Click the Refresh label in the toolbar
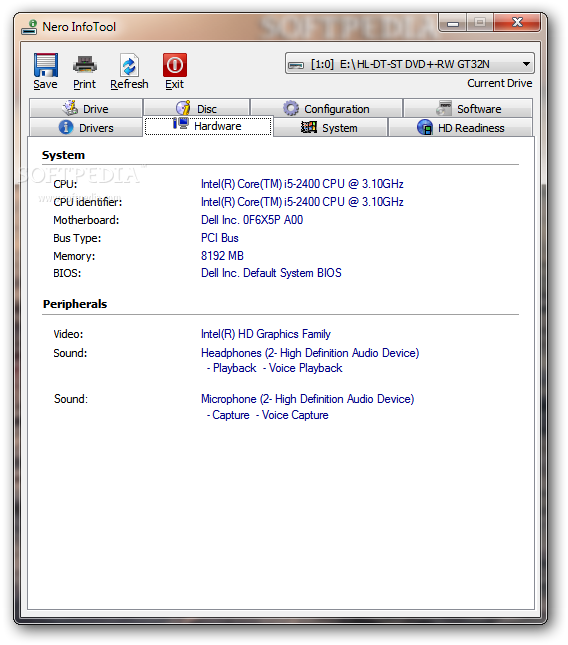Screen dimensions: 568x645 130,84
